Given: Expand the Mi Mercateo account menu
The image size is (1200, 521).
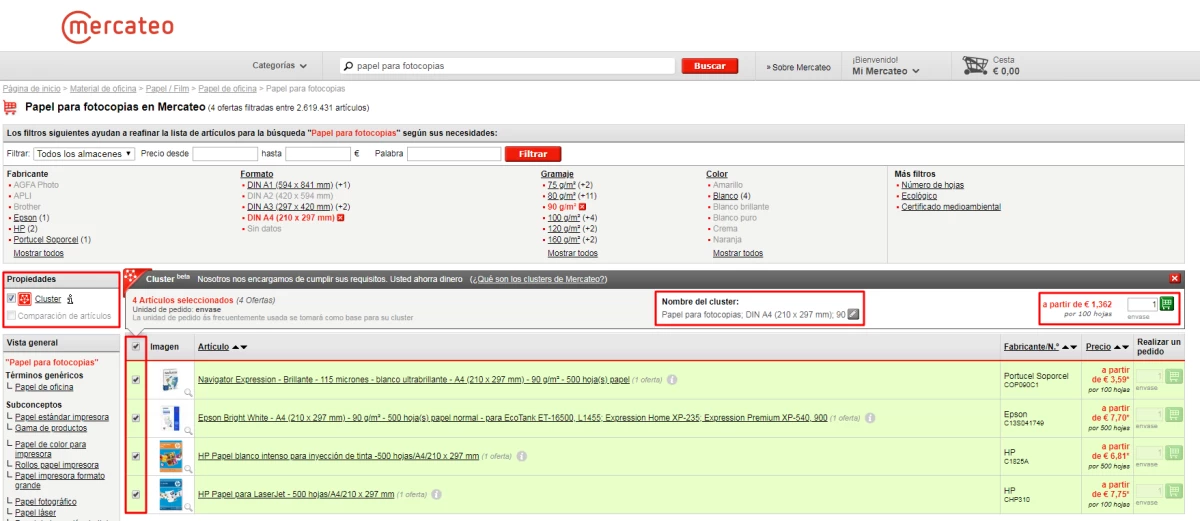Looking at the screenshot, I should pos(885,71).
